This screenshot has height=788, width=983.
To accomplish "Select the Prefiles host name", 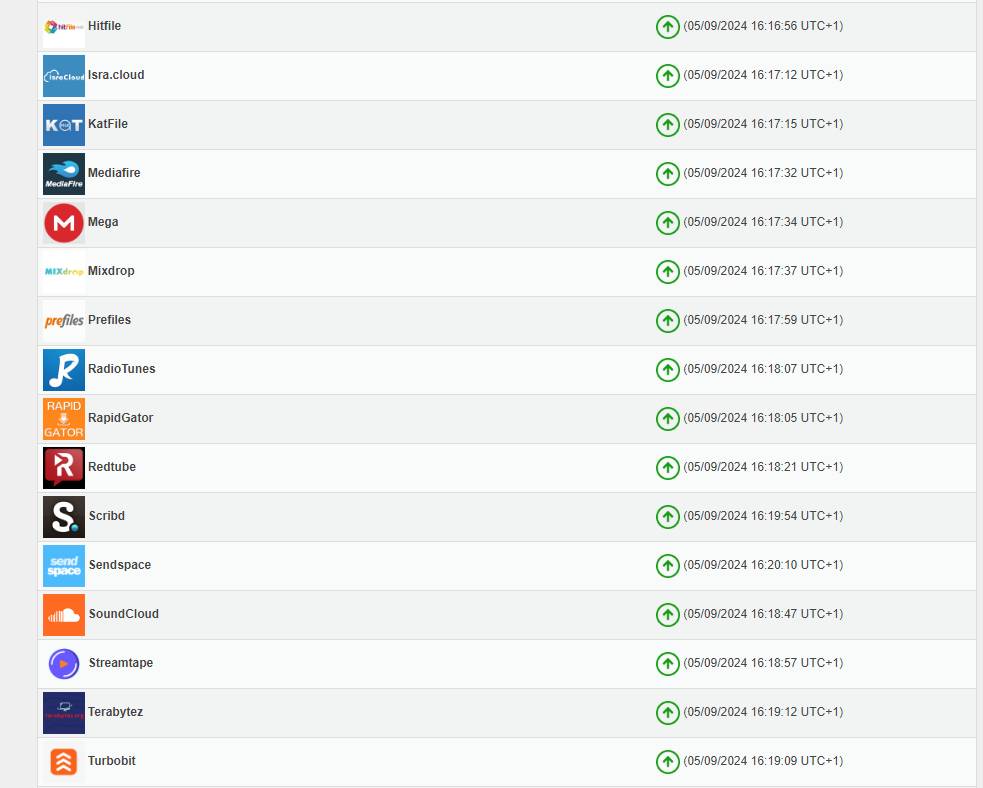I will coord(110,320).
